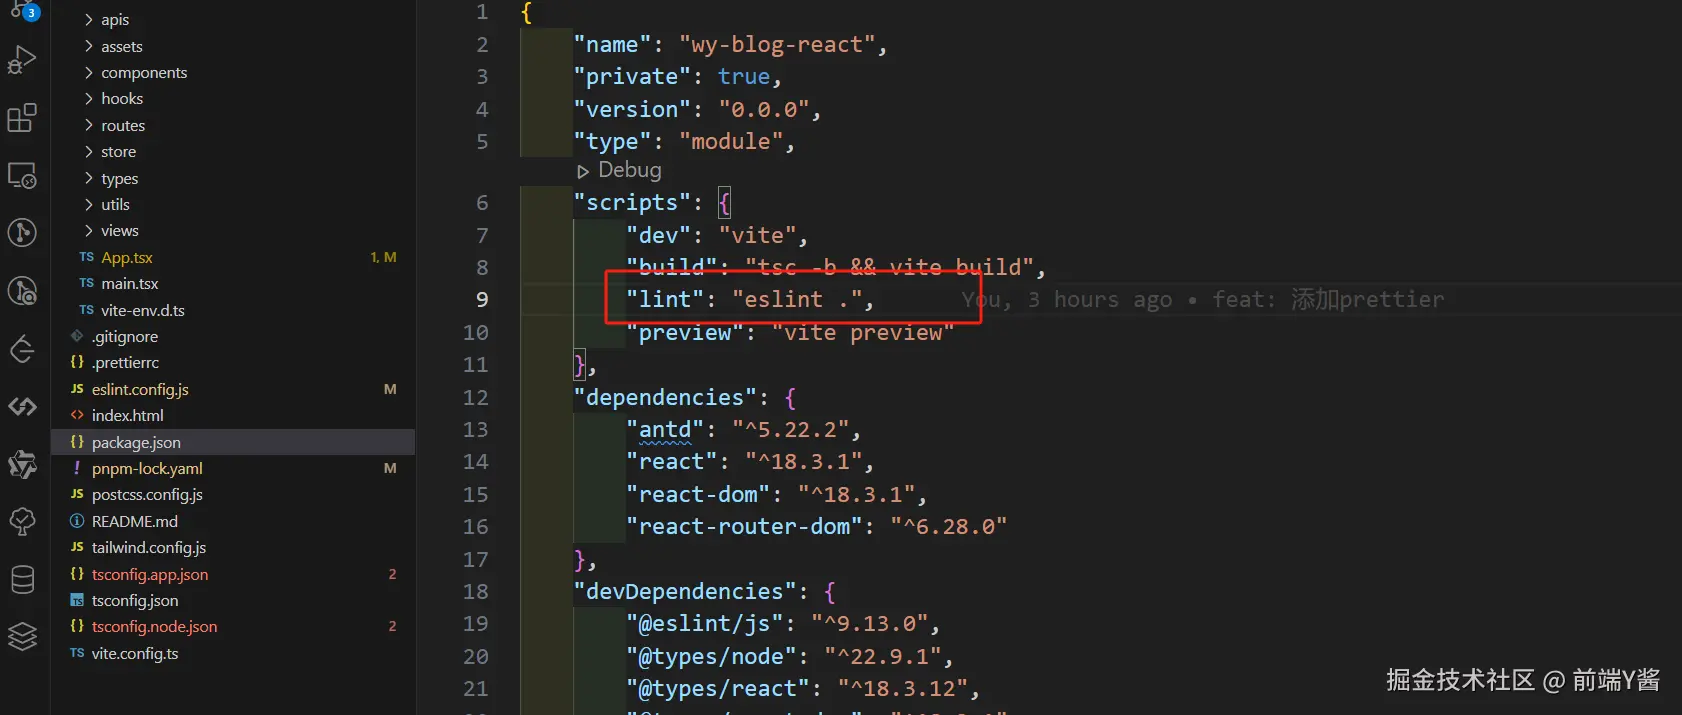Open the LeetCode activity bar icon

click(22, 349)
